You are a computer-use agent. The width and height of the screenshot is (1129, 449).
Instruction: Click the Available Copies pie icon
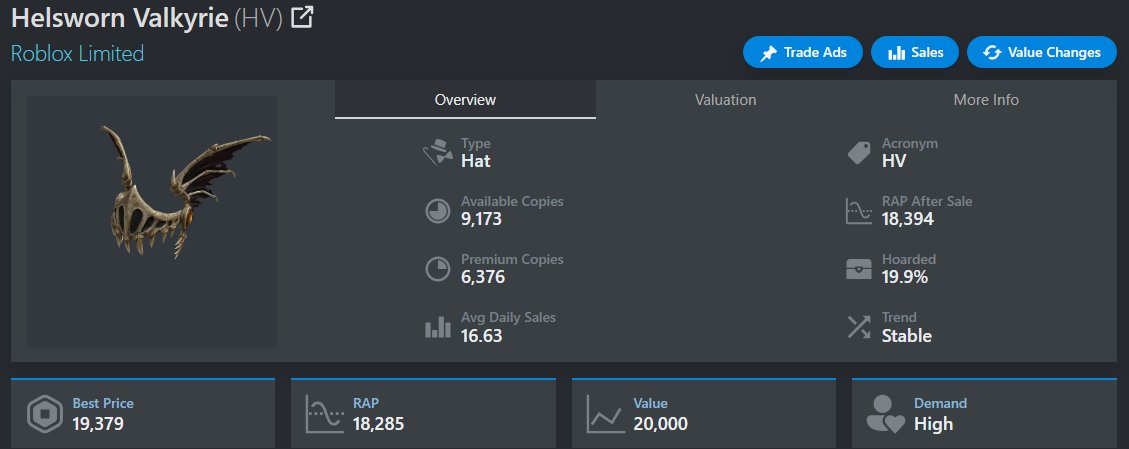point(438,212)
